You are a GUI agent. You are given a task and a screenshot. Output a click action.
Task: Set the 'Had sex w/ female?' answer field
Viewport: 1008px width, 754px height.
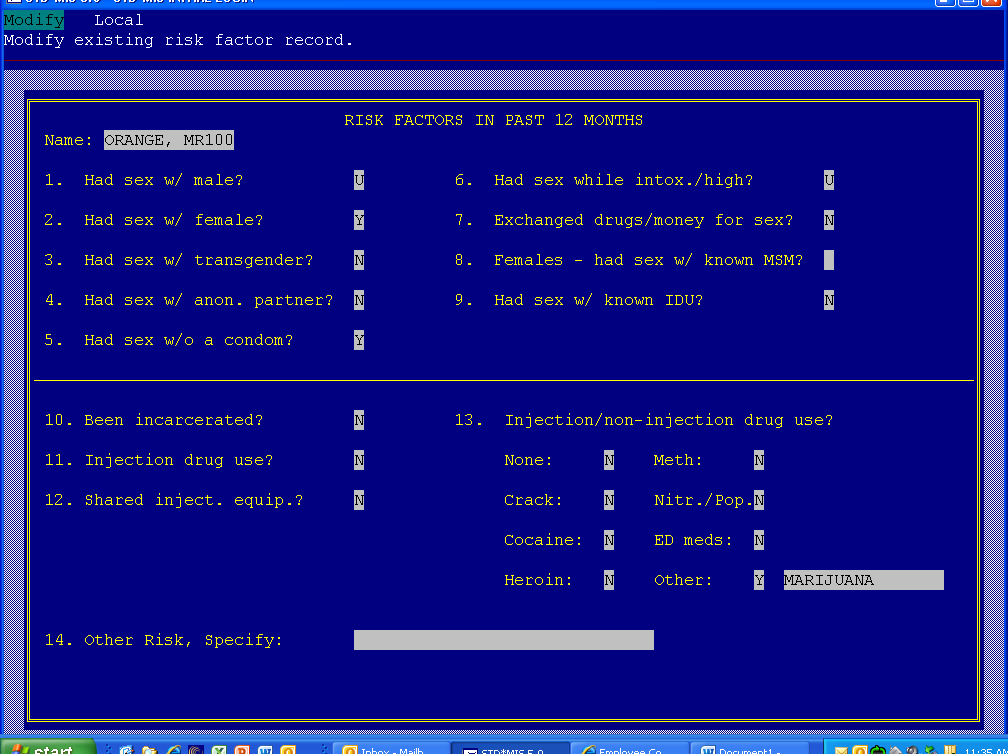pos(359,220)
